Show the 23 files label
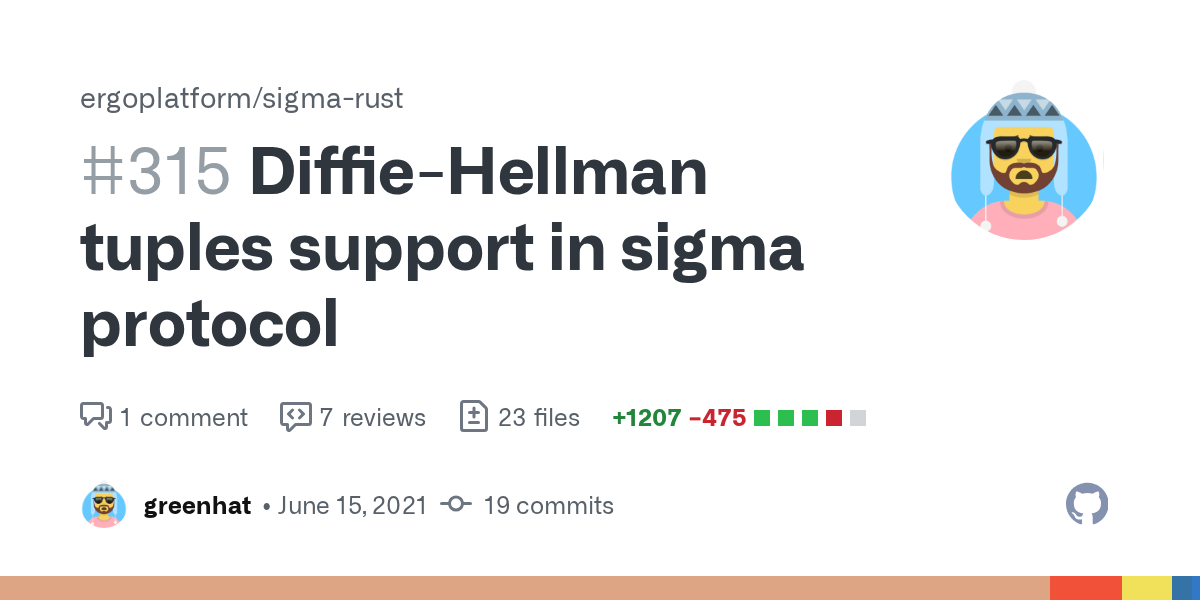The height and width of the screenshot is (600, 1200). (x=539, y=417)
